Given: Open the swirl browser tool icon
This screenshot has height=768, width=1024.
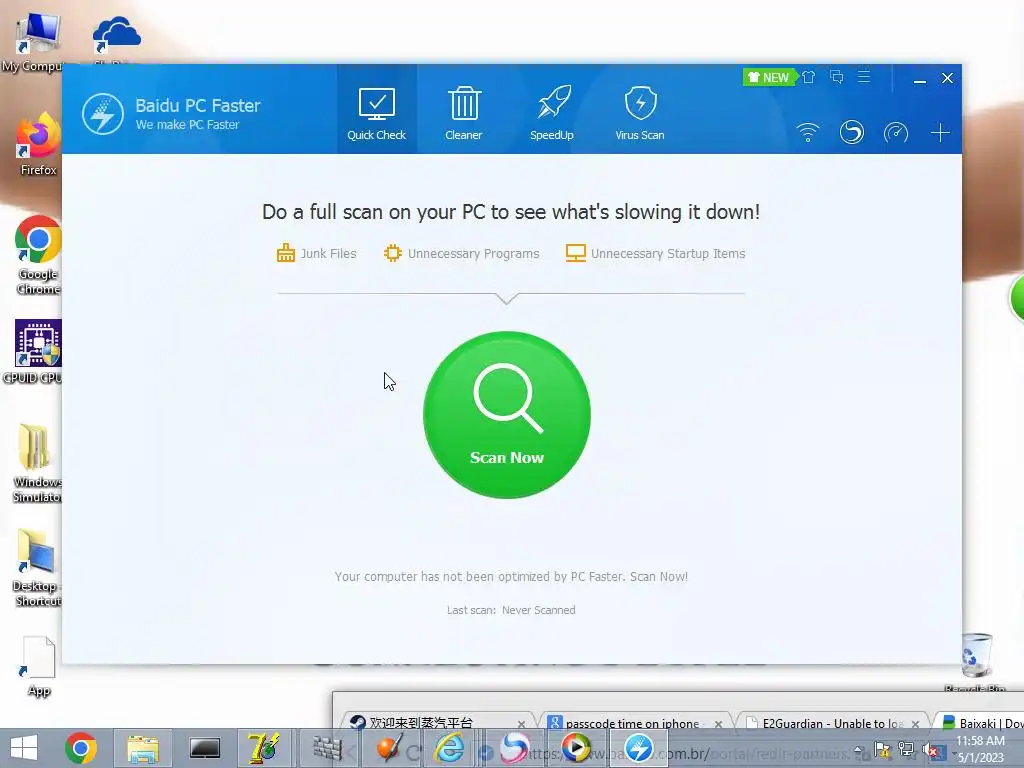Looking at the screenshot, I should [x=852, y=133].
